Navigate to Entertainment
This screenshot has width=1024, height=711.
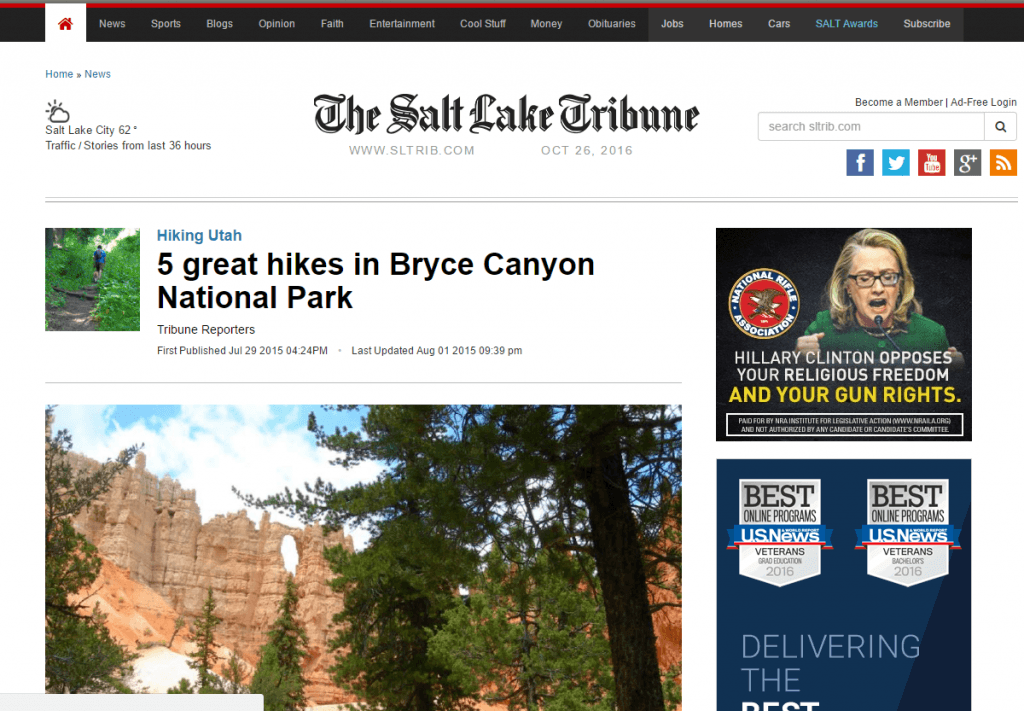point(402,24)
